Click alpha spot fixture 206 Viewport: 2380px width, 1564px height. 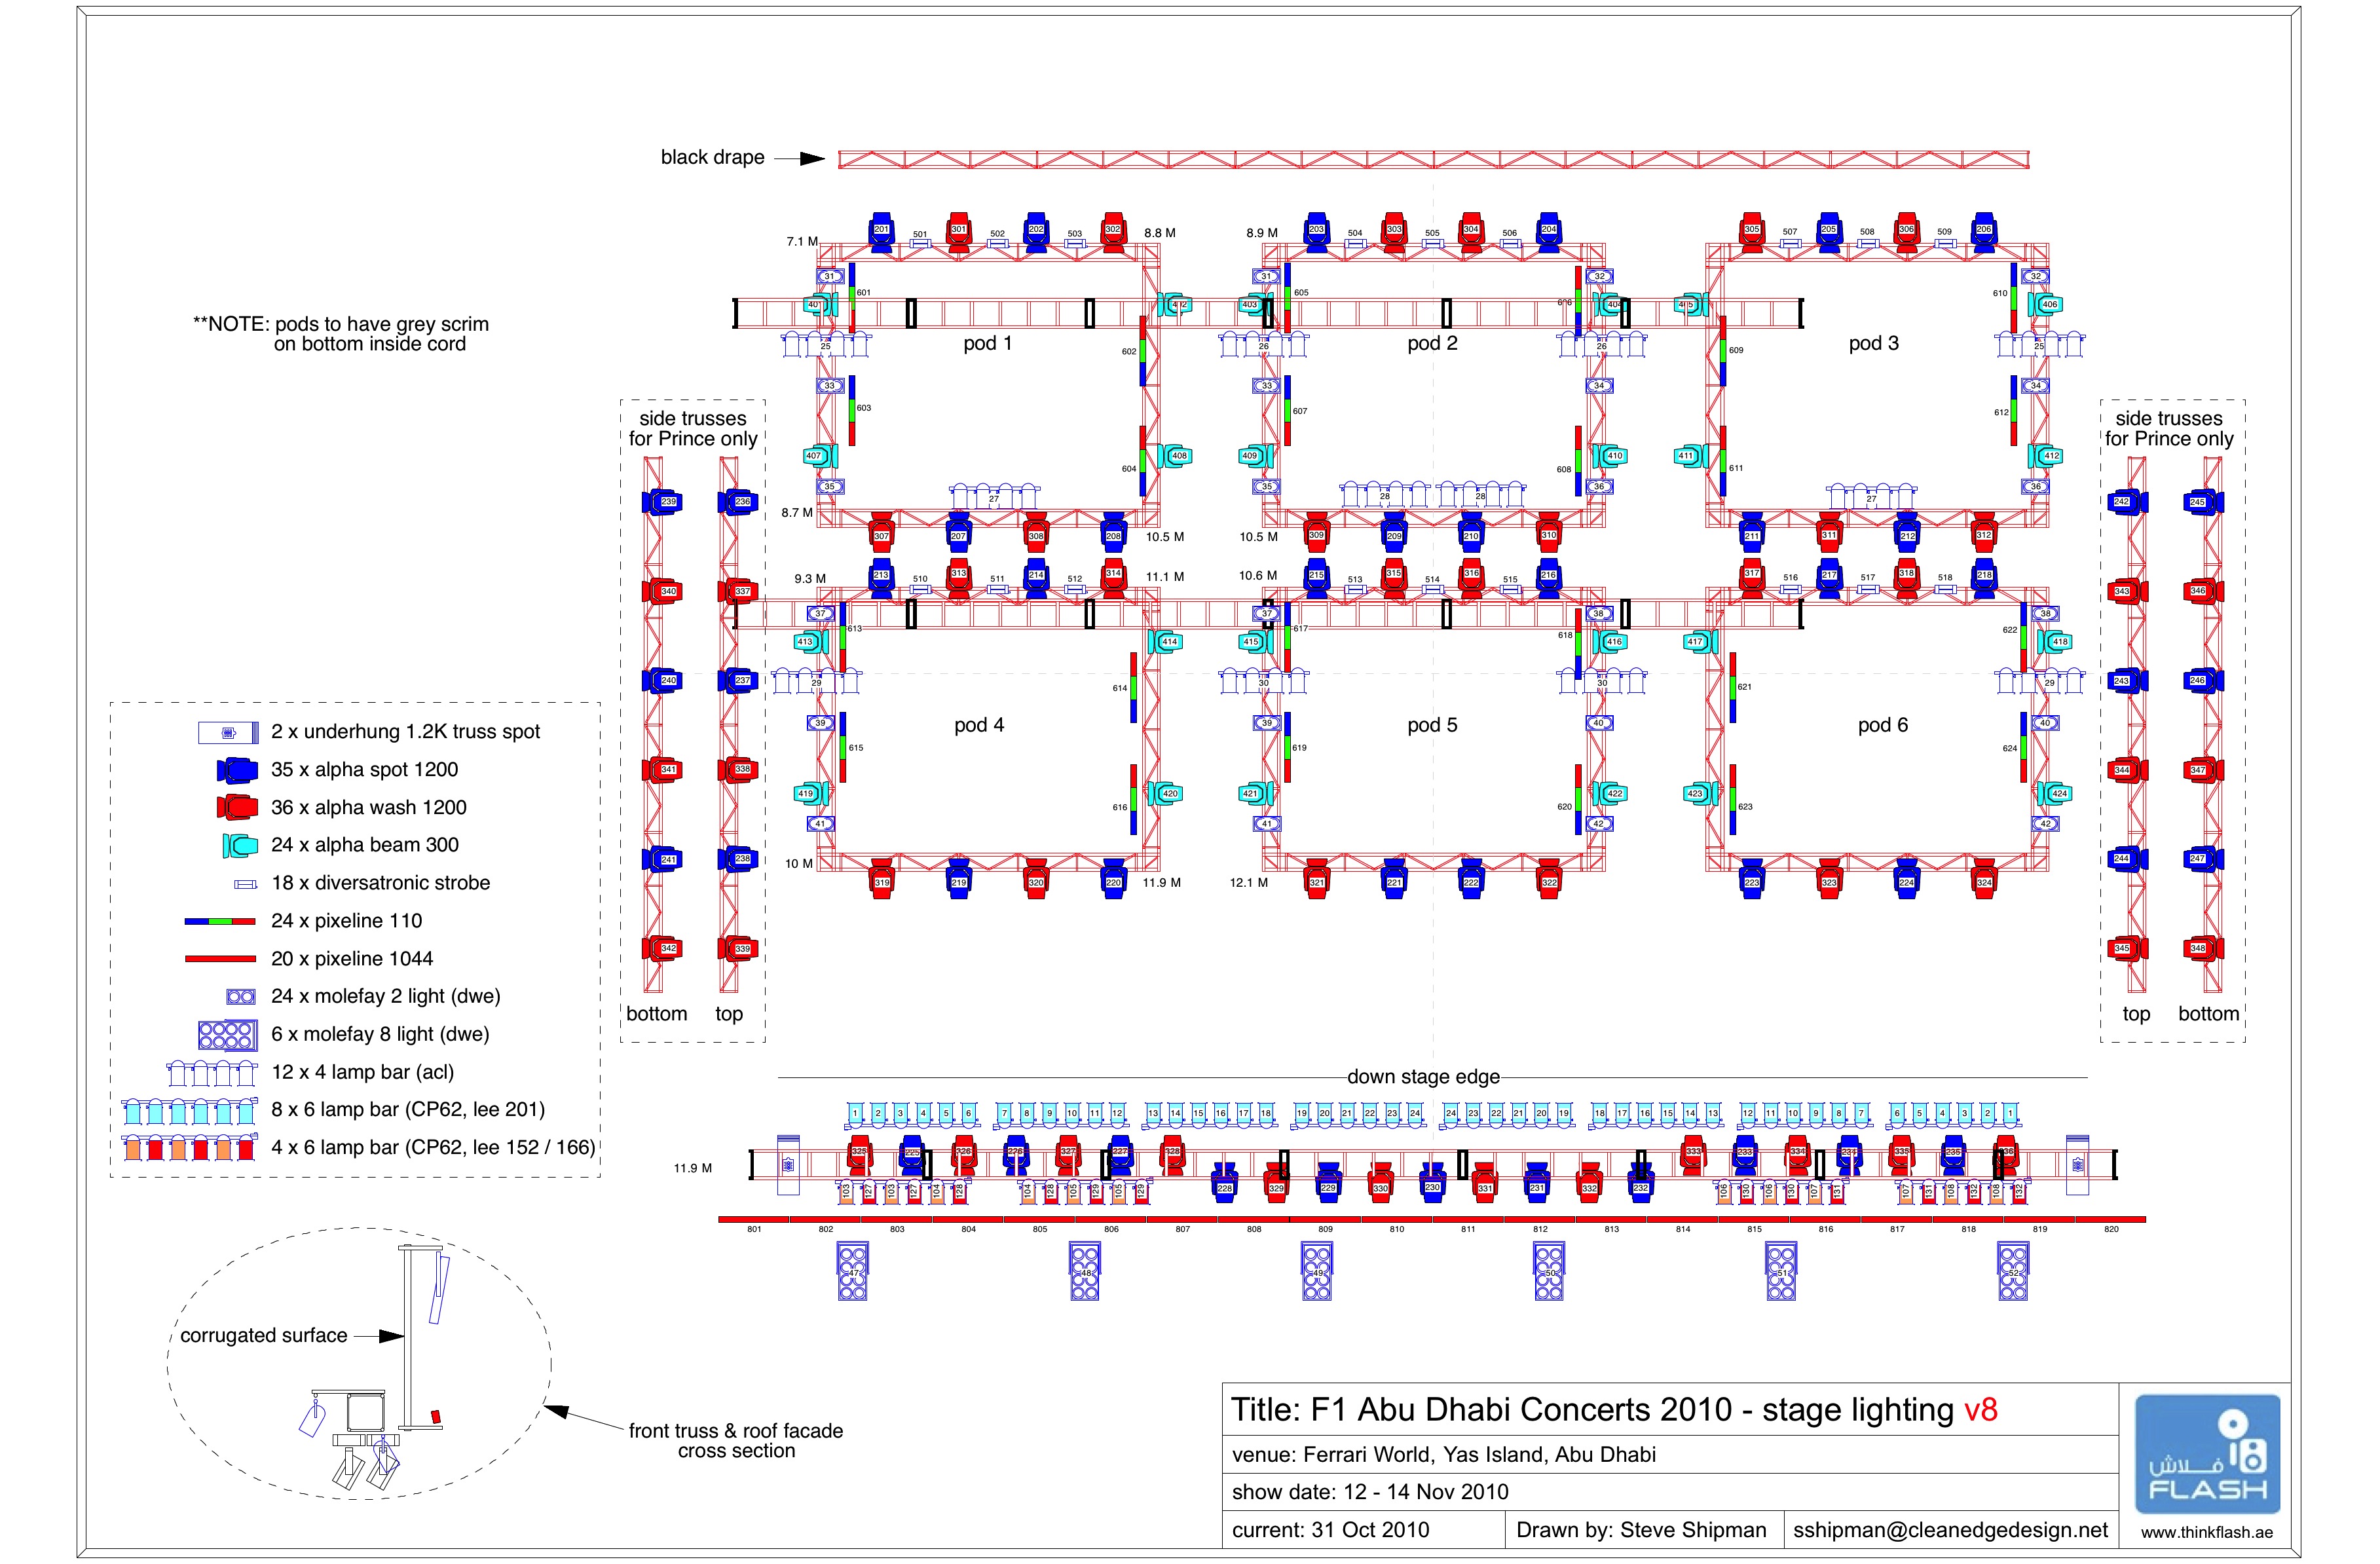[x=1984, y=231]
